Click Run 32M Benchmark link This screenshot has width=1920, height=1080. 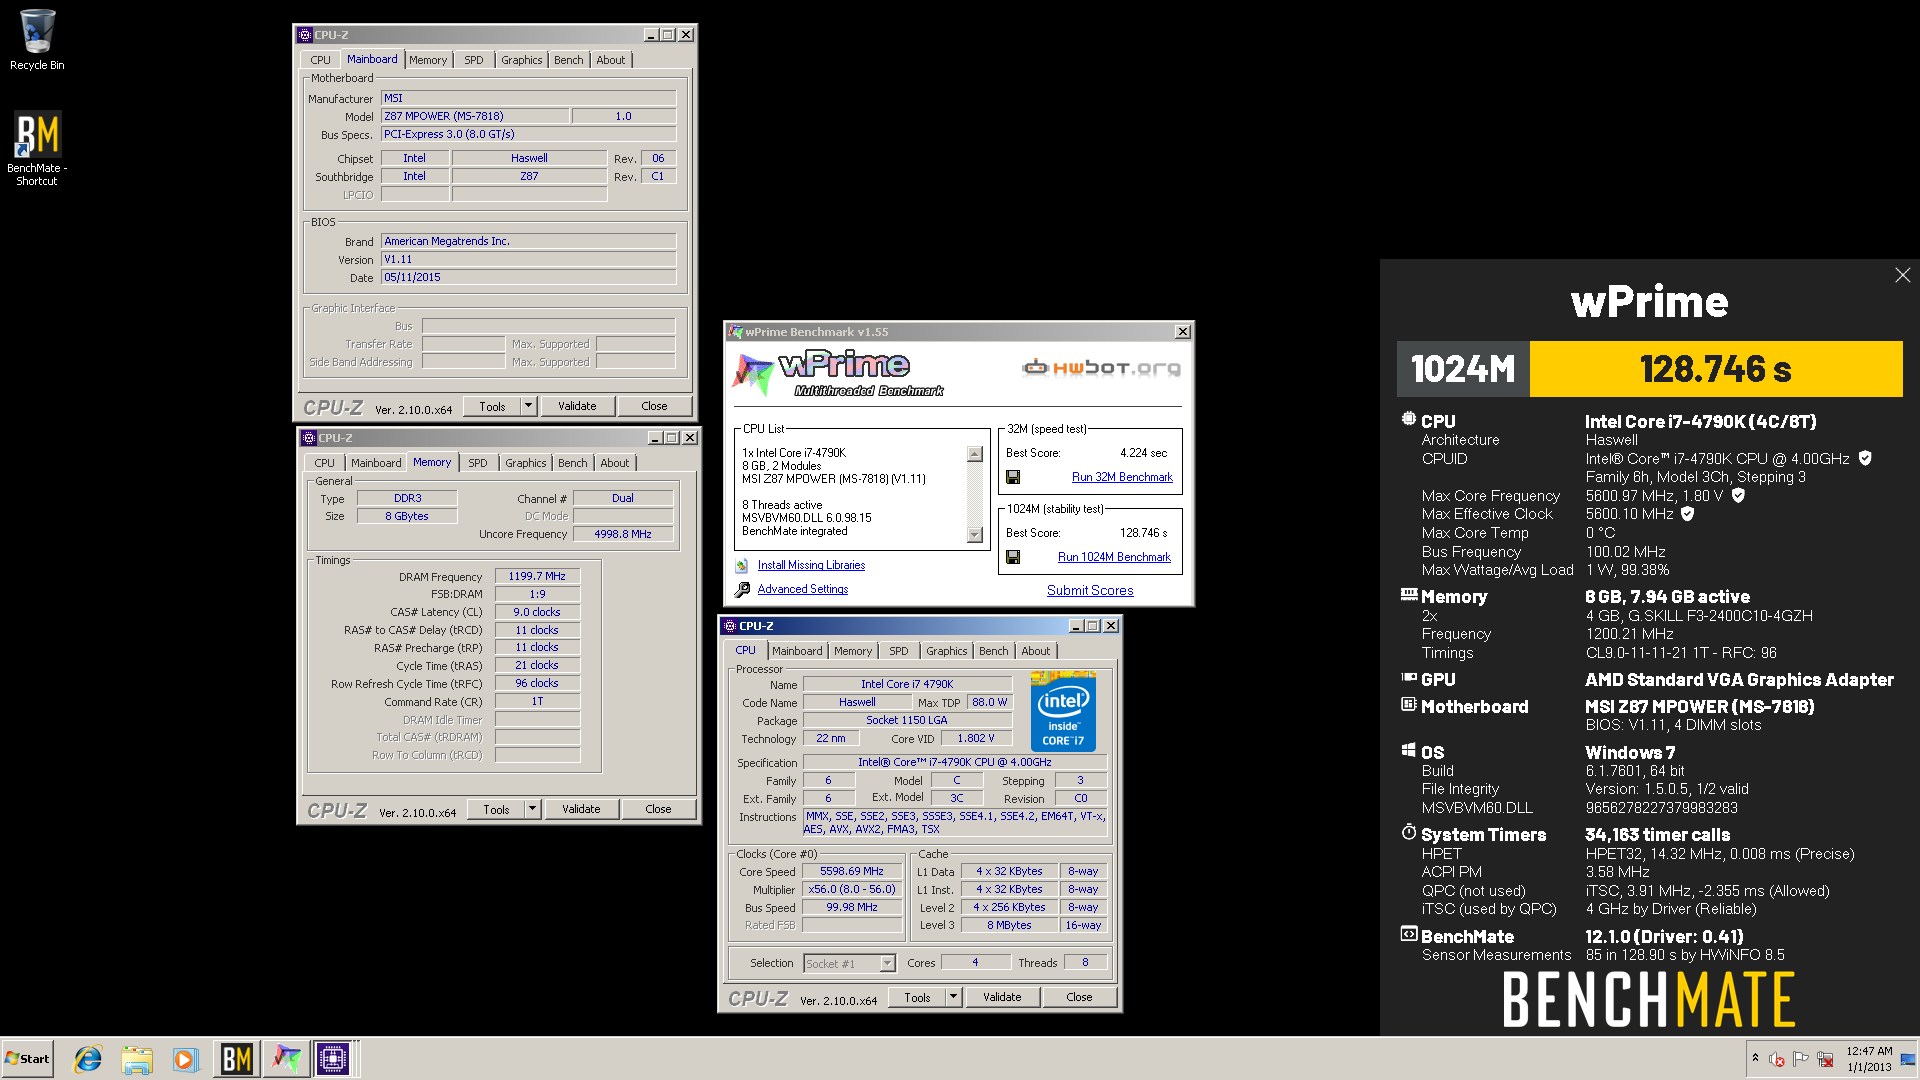coord(1122,478)
